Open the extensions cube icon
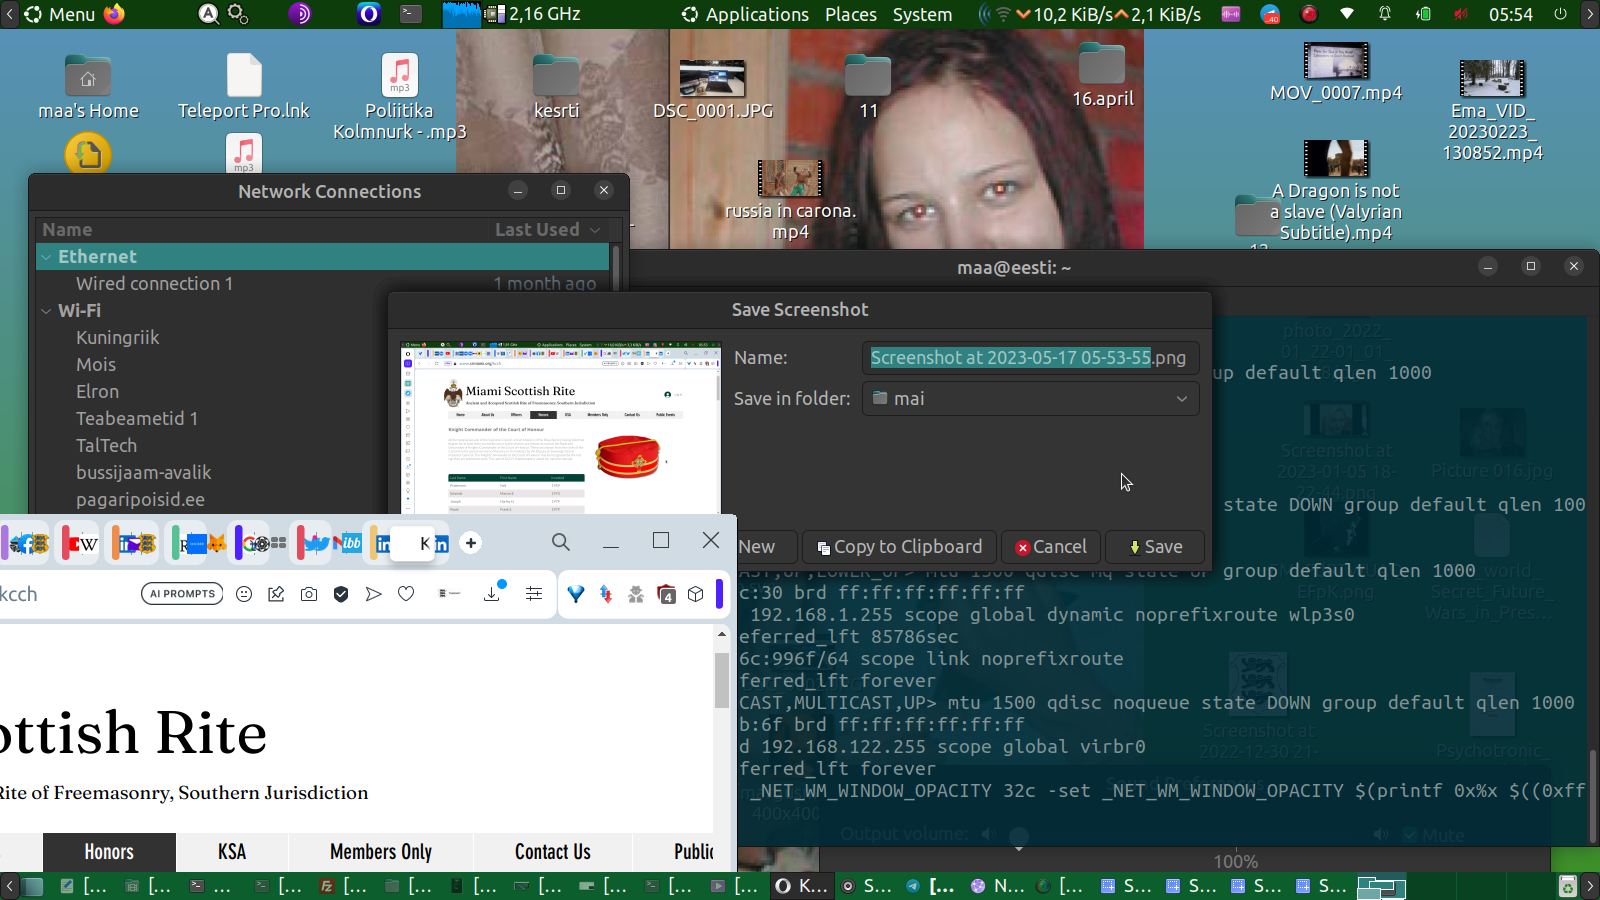 point(696,594)
